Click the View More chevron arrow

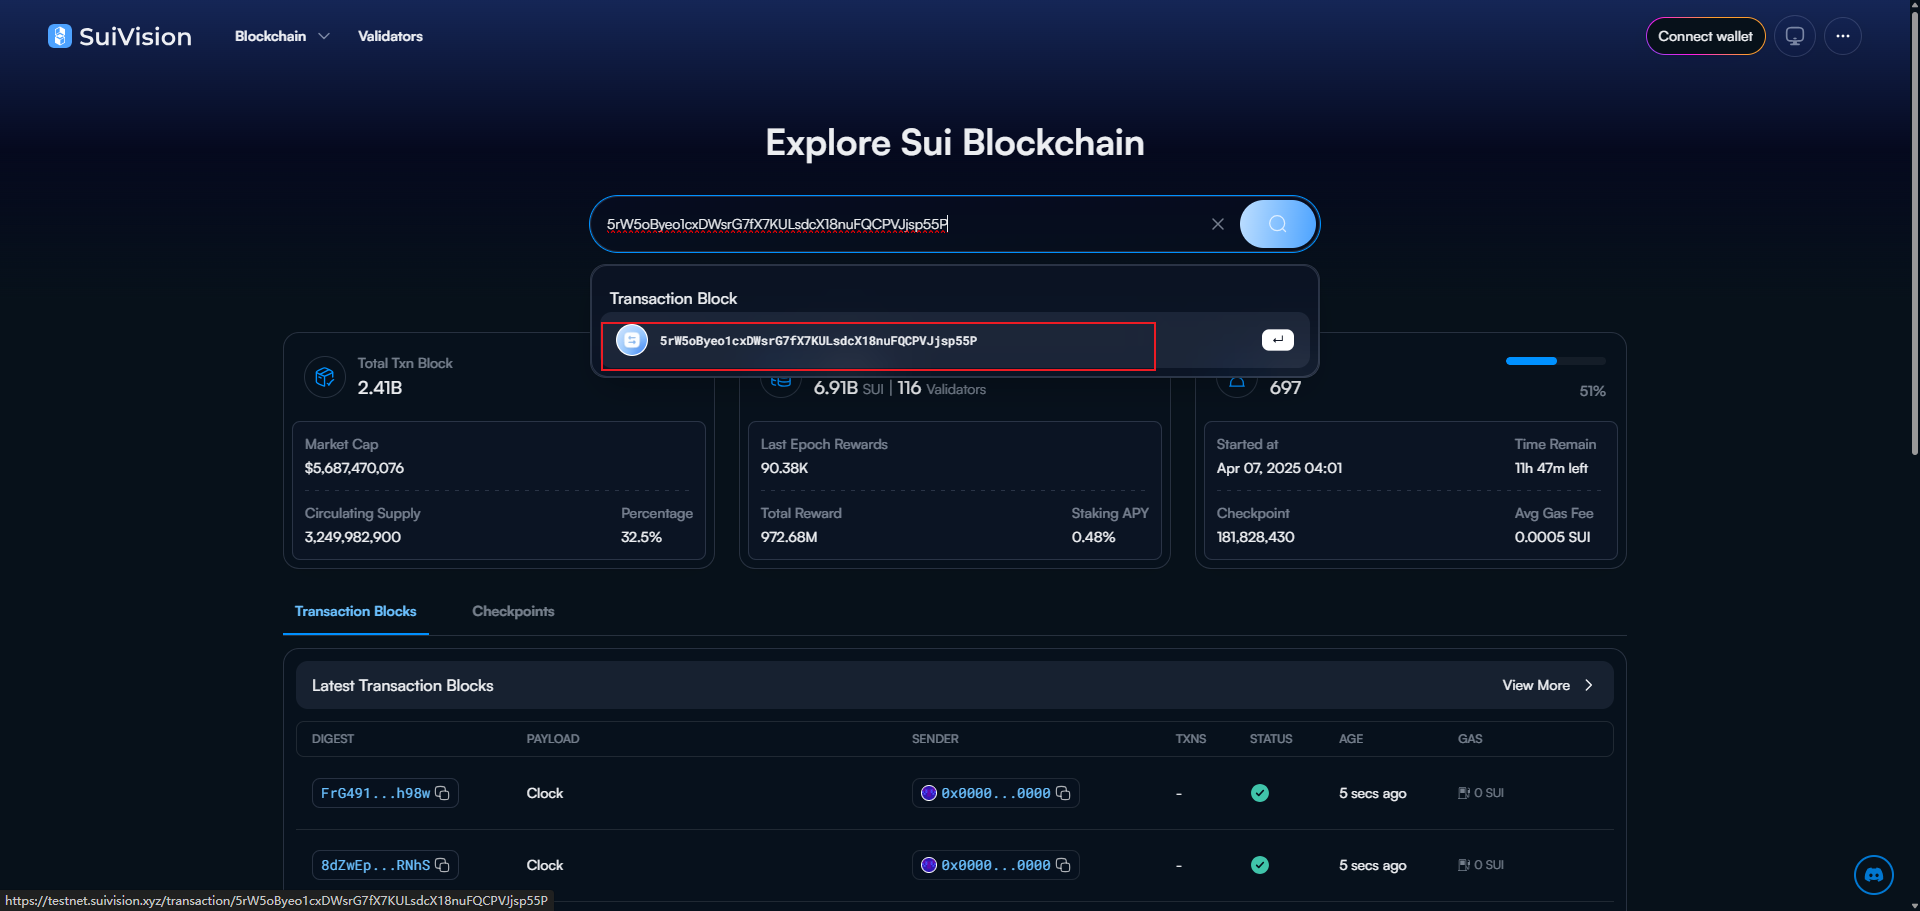pos(1588,685)
